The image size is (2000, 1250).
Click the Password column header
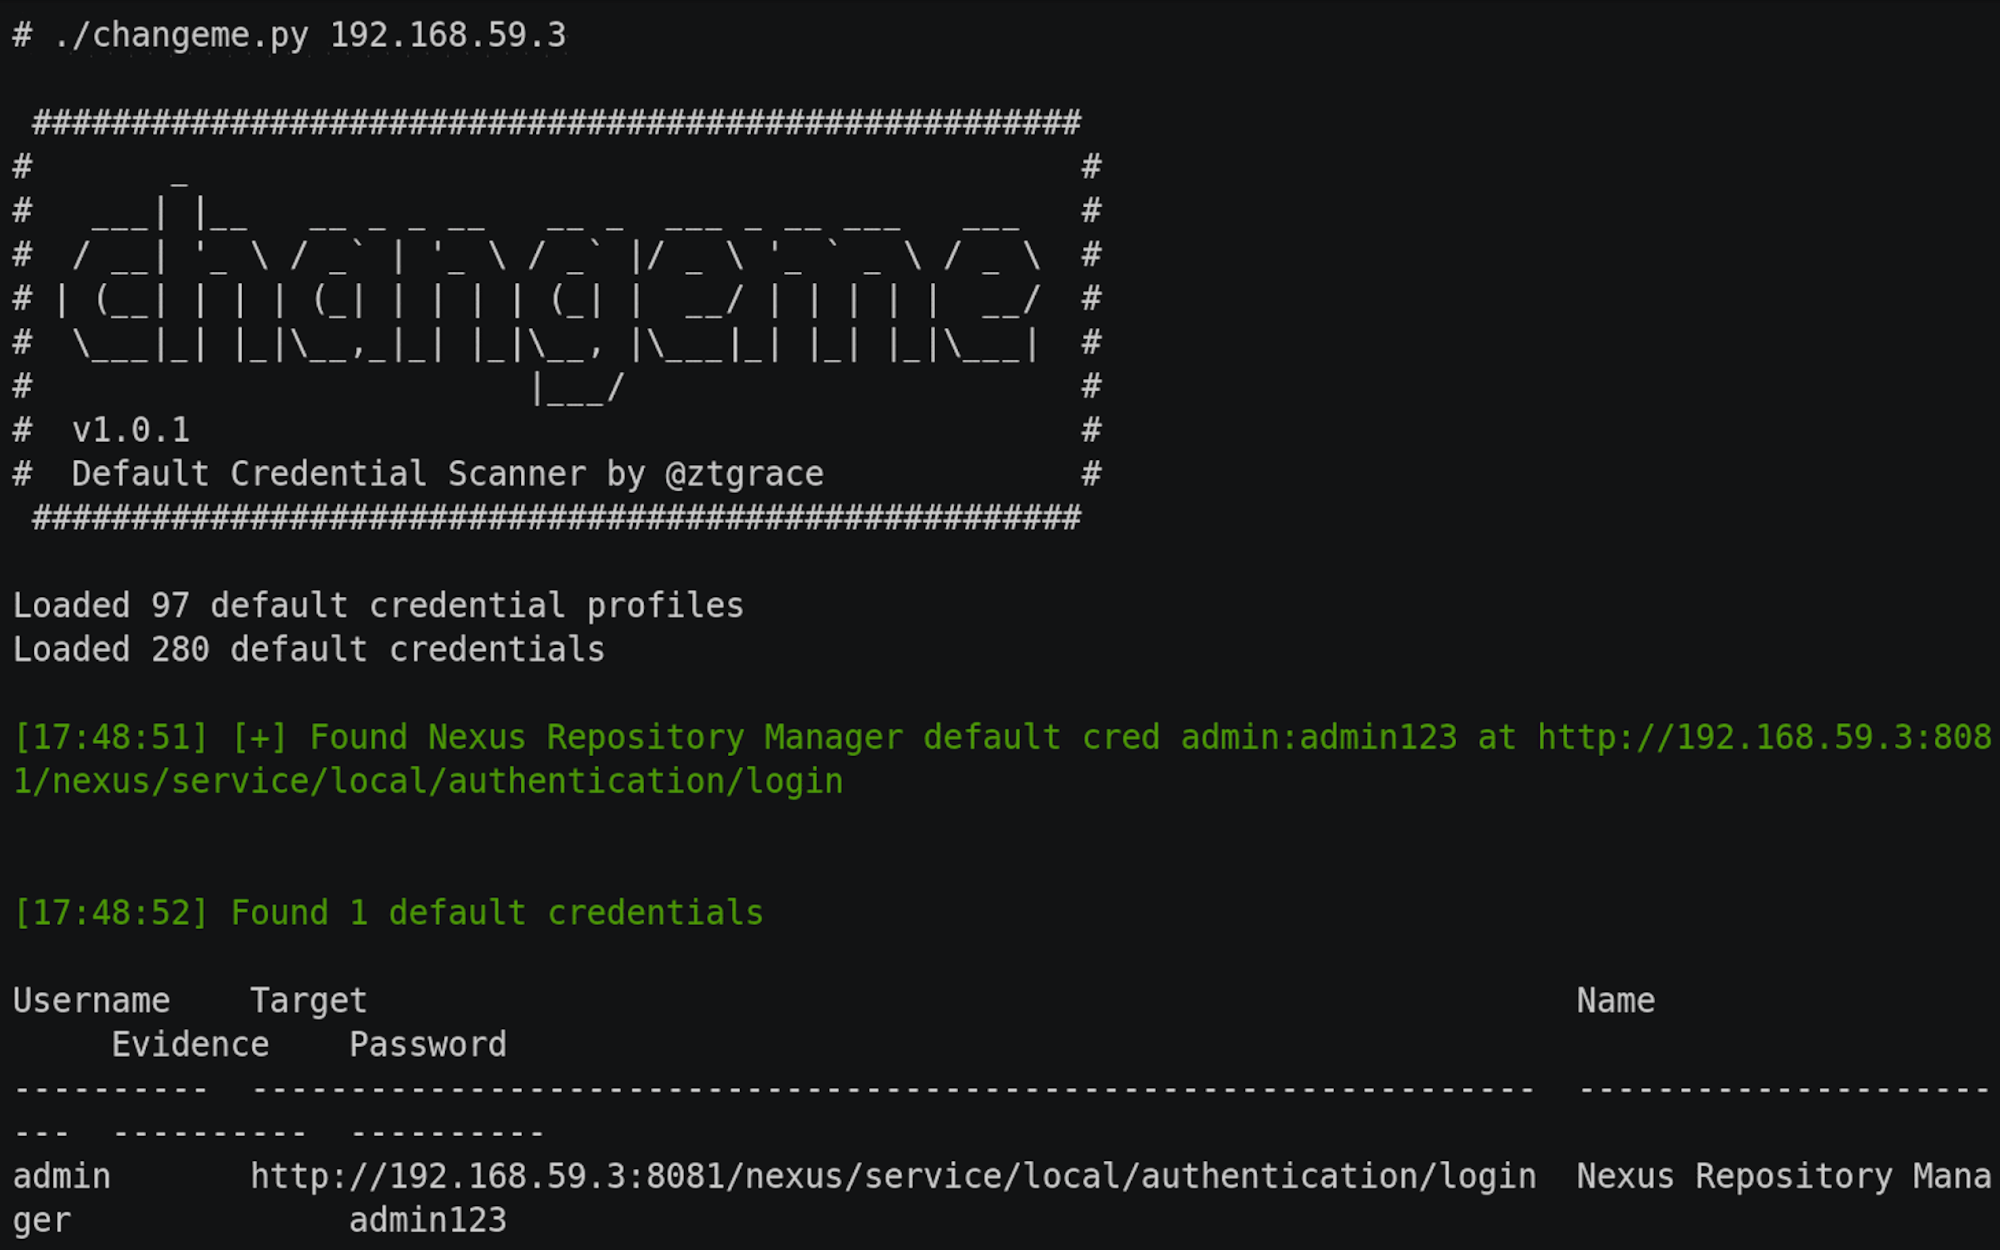[x=428, y=1045]
